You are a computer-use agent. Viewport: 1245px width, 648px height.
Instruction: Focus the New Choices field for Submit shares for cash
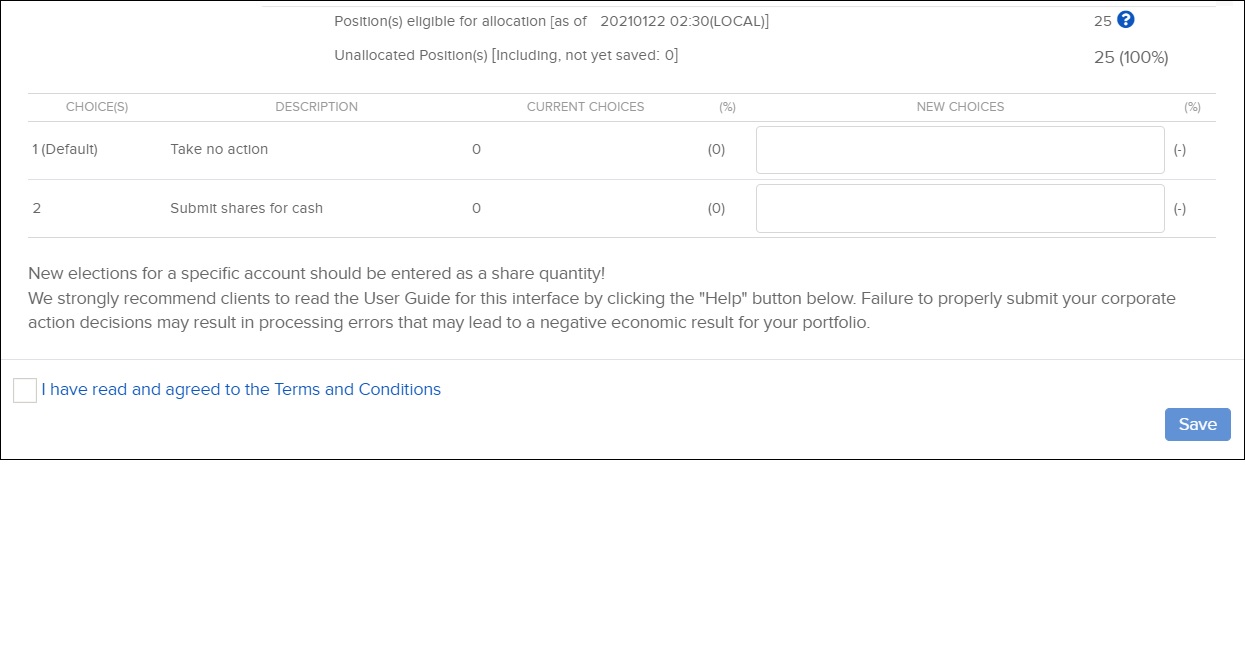[960, 208]
